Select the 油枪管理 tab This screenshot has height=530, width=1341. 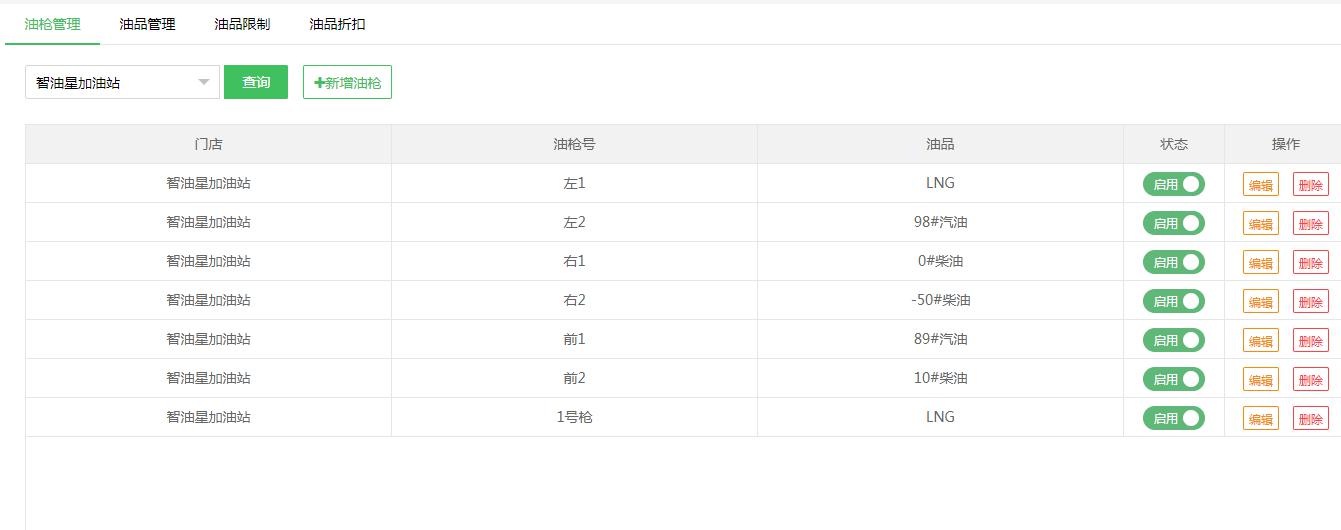tap(52, 24)
